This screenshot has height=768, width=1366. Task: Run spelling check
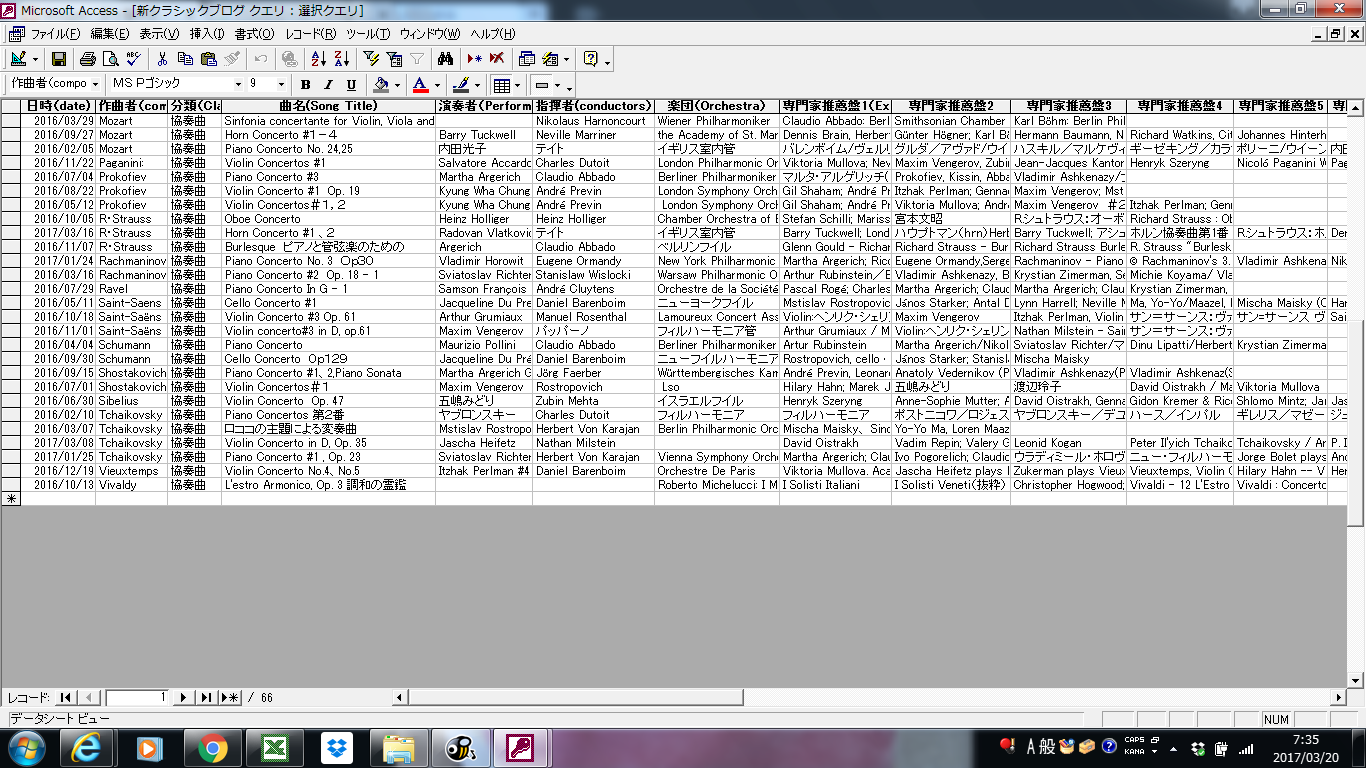coord(134,59)
